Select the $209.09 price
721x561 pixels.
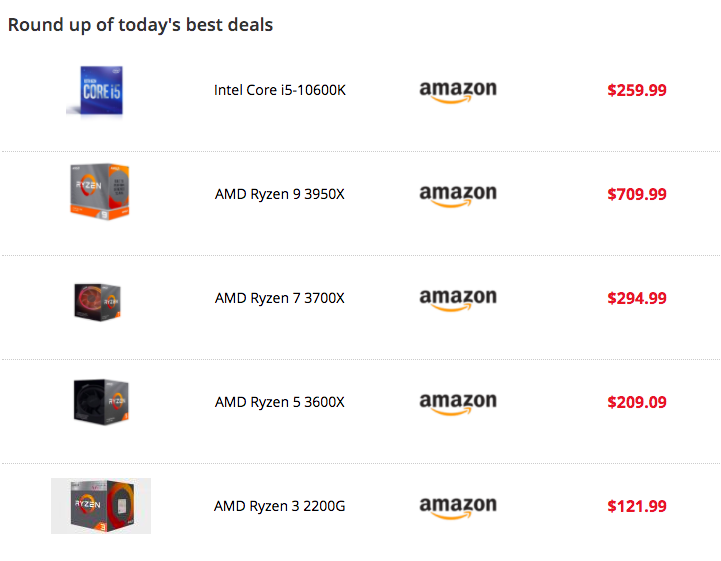[637, 402]
